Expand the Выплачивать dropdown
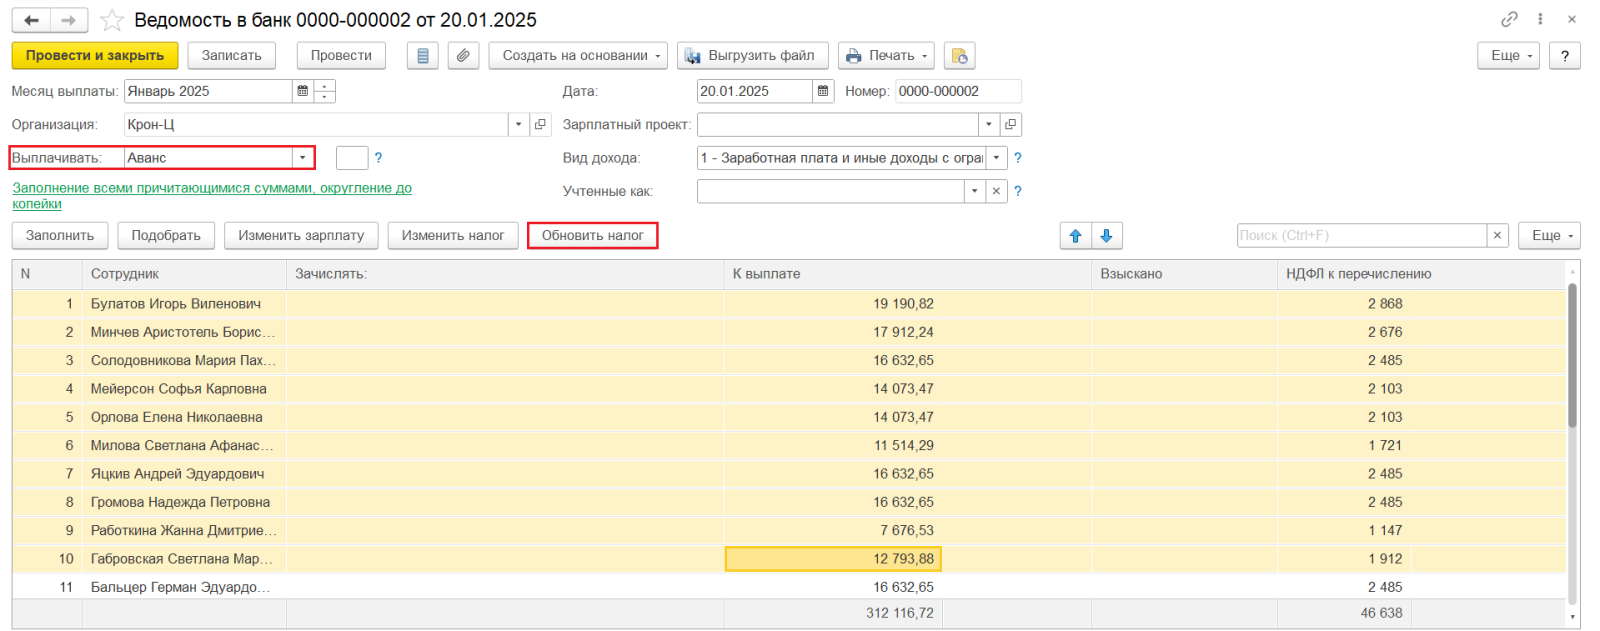Image resolution: width=1600 pixels, height=631 pixels. 302,158
